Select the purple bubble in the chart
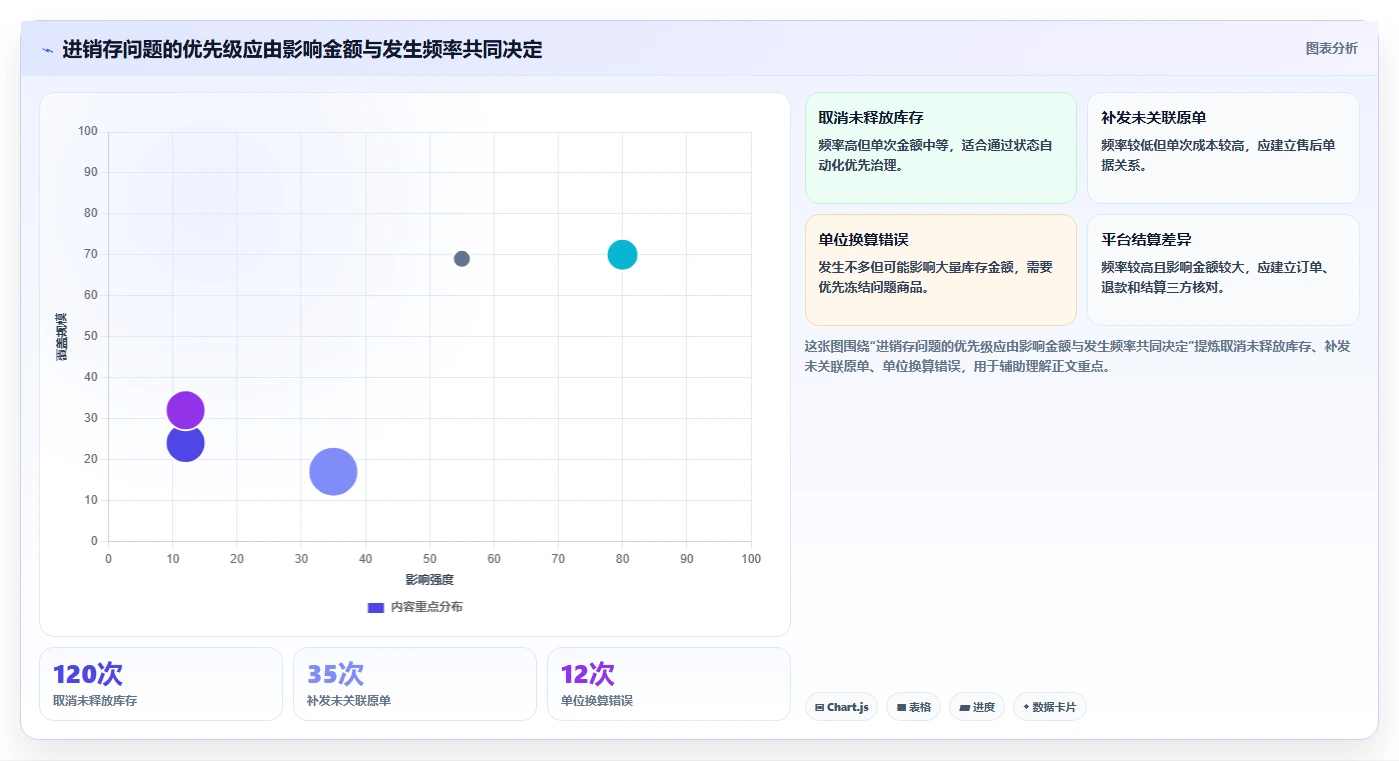 pos(185,410)
